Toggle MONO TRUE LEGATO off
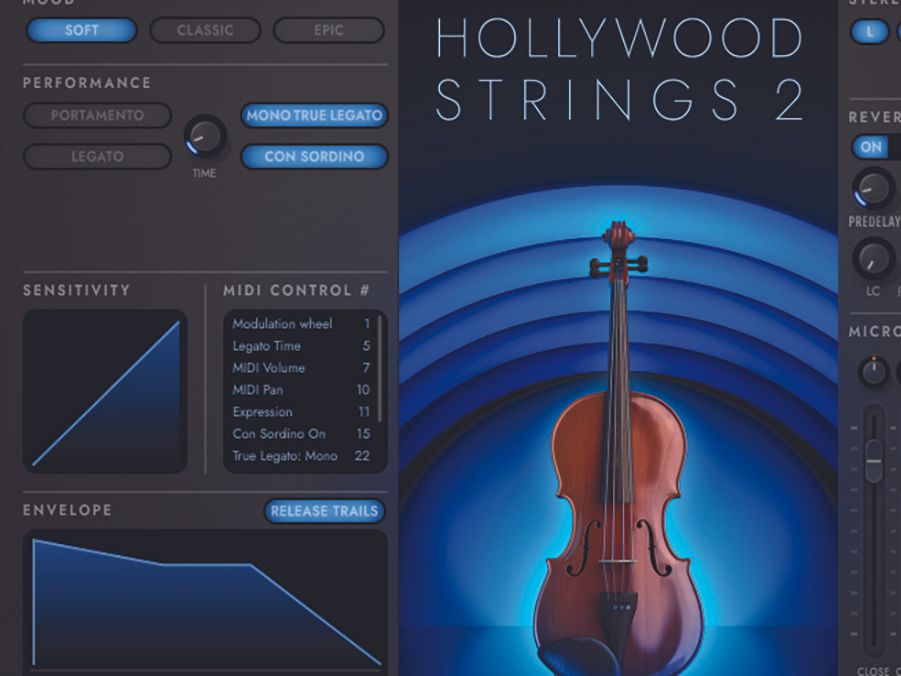 coord(314,115)
